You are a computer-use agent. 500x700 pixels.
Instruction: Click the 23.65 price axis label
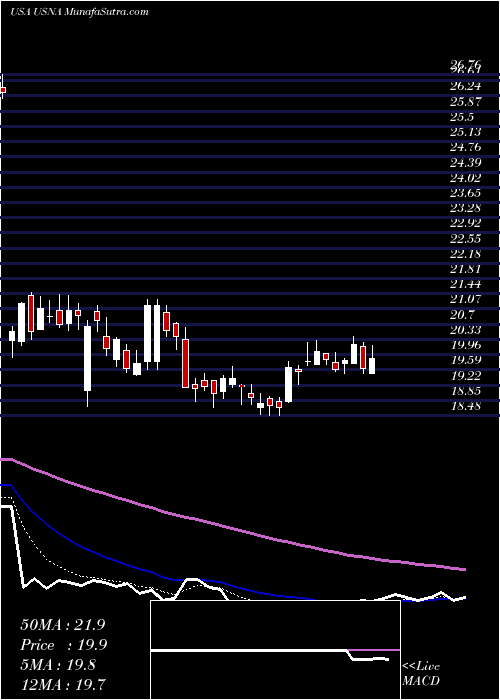tap(465, 193)
